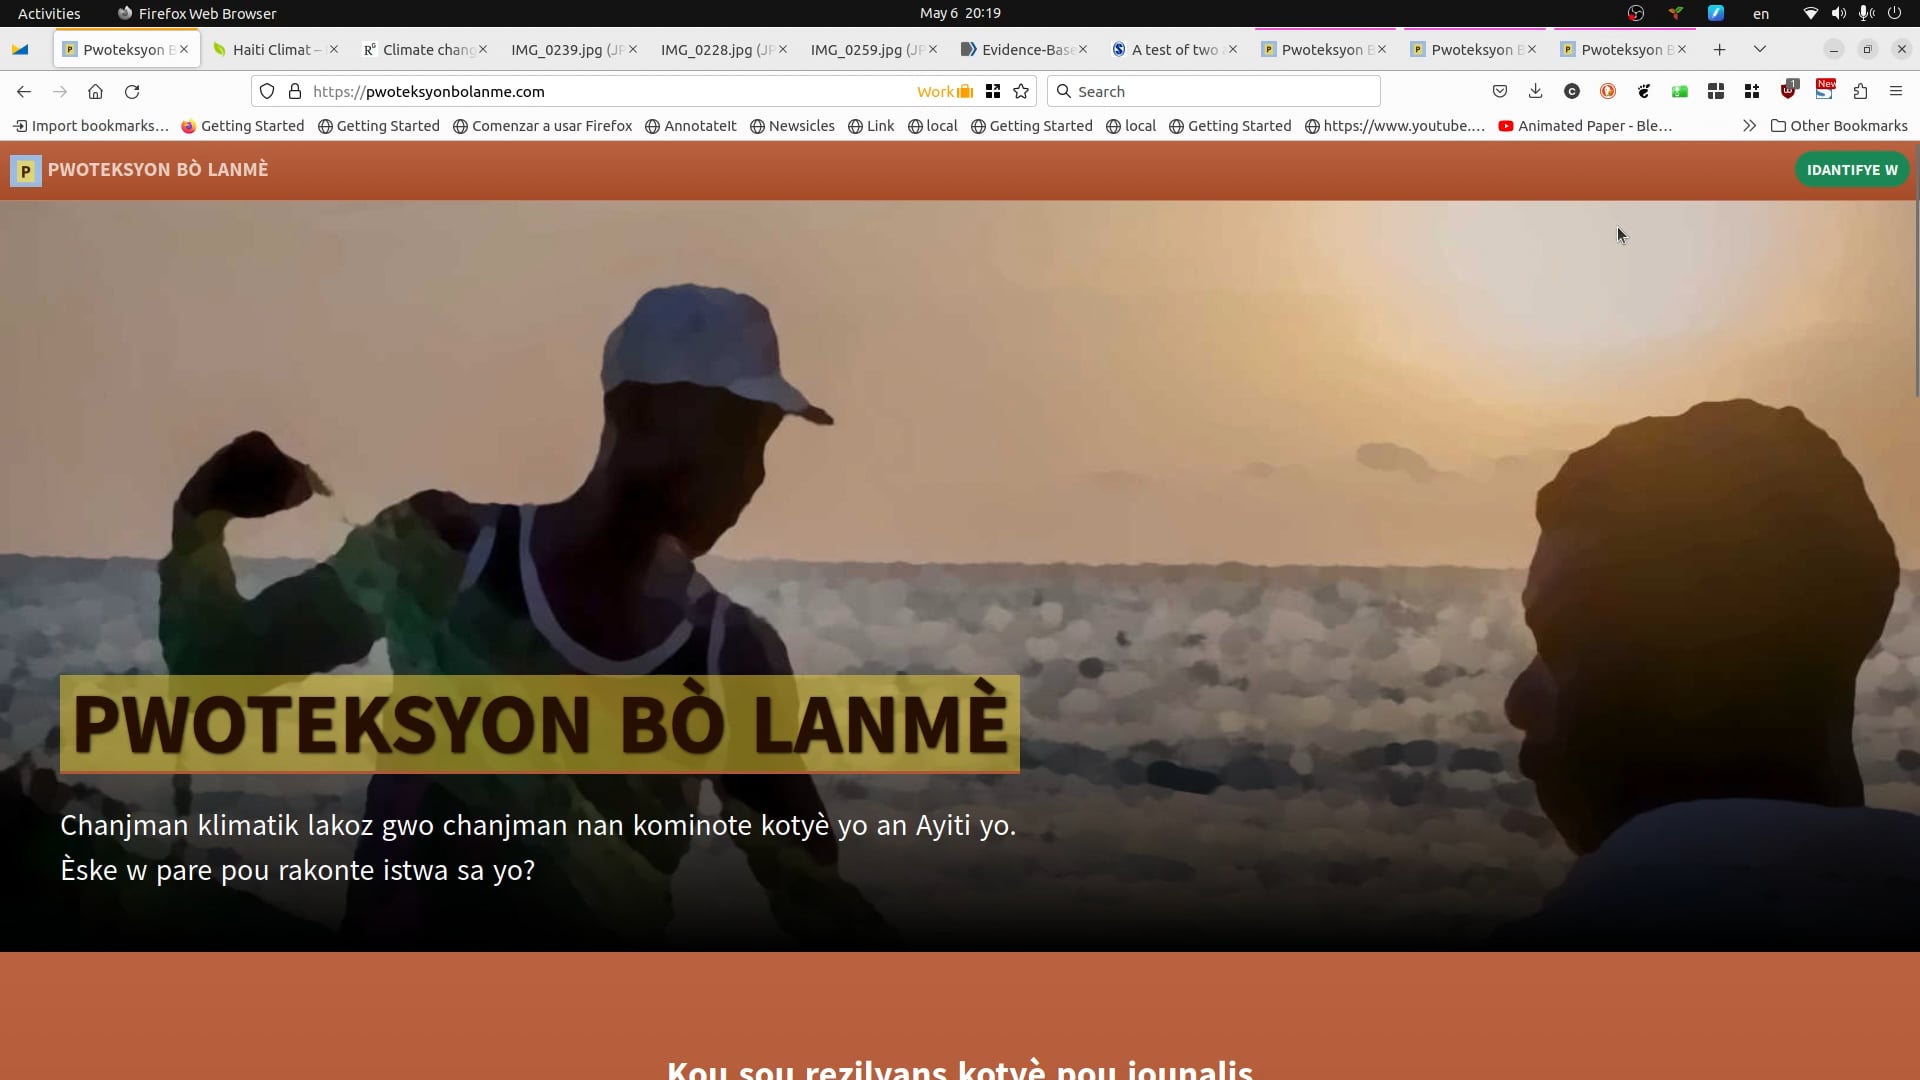
Task: Click the IDANTIFYE W button
Action: pos(1851,170)
